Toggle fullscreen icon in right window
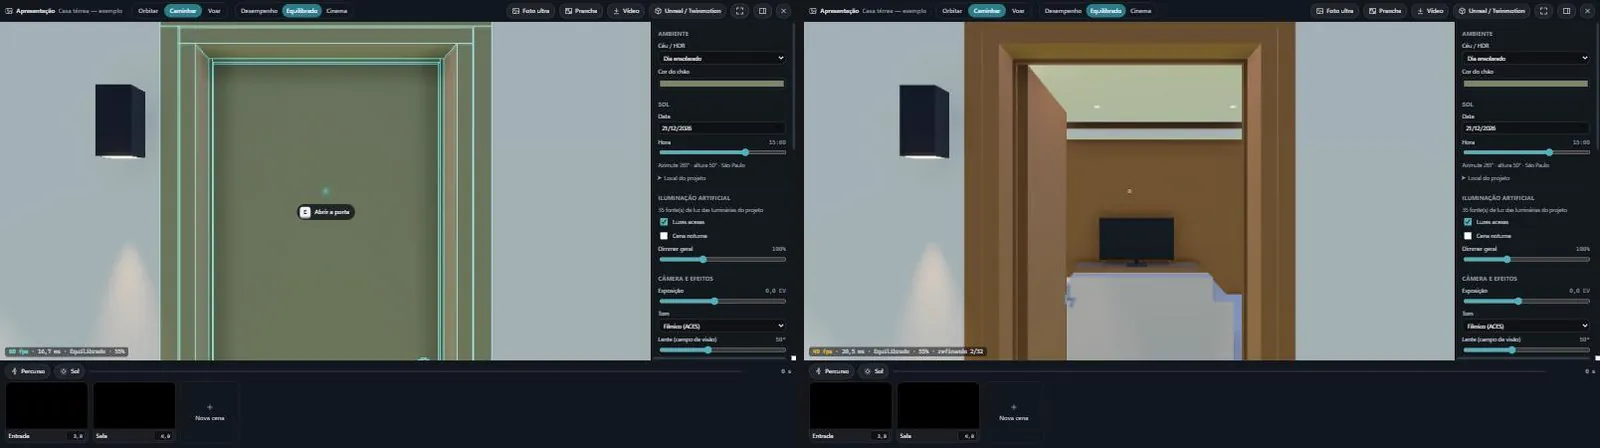The height and width of the screenshot is (448, 1600). (1544, 11)
